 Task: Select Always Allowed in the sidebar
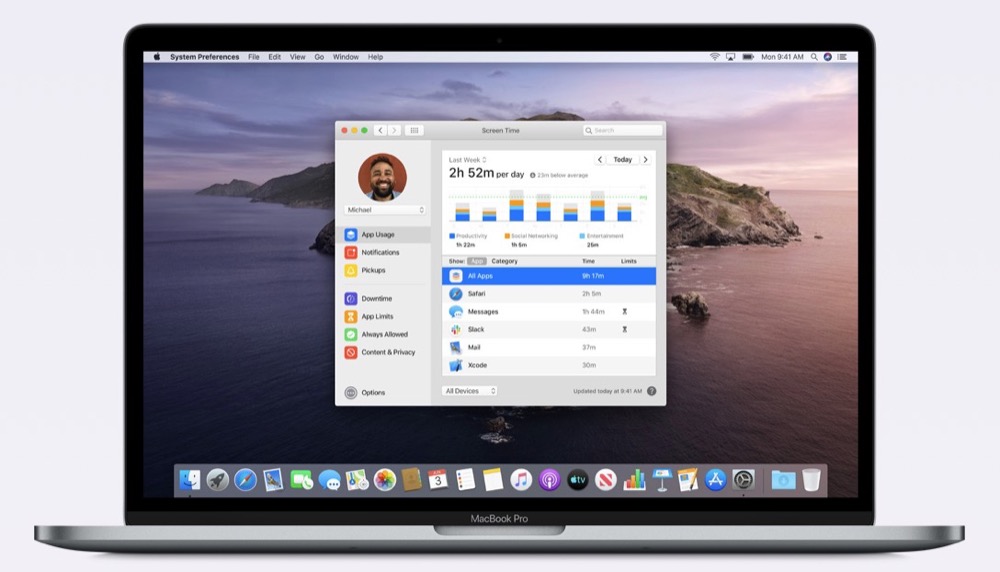[383, 334]
